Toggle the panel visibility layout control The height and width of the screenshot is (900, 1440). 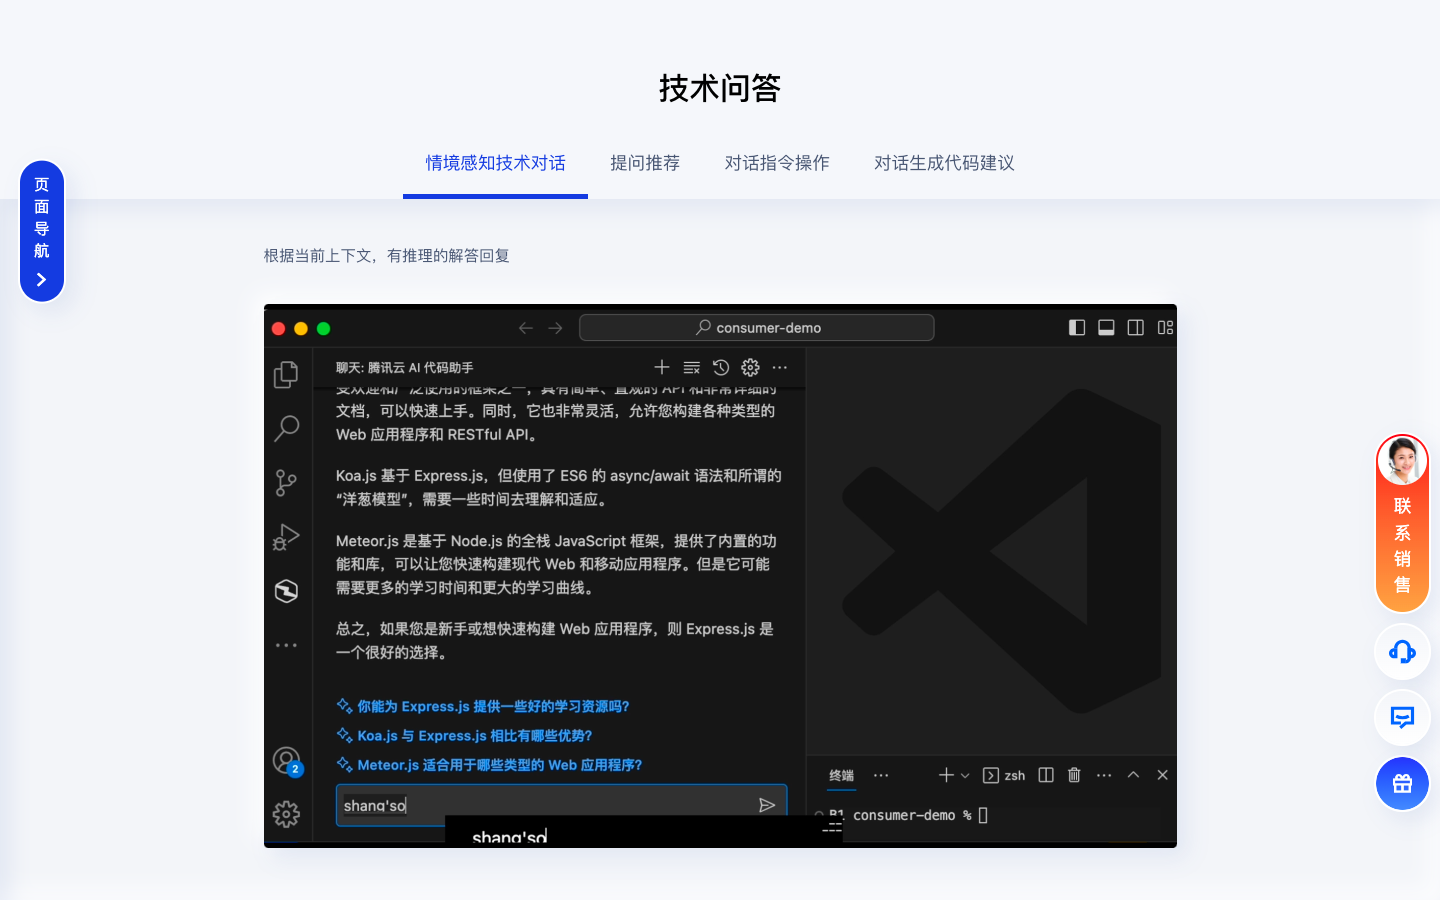1106,327
